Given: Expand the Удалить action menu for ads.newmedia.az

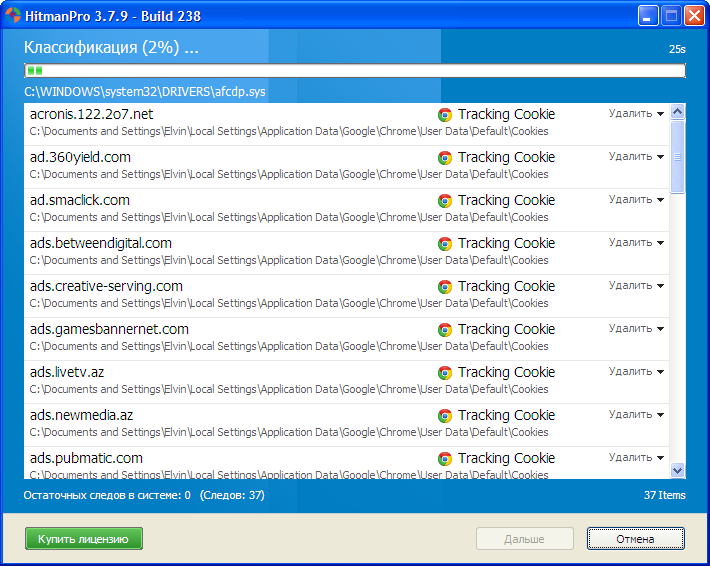Looking at the screenshot, I should (636, 414).
